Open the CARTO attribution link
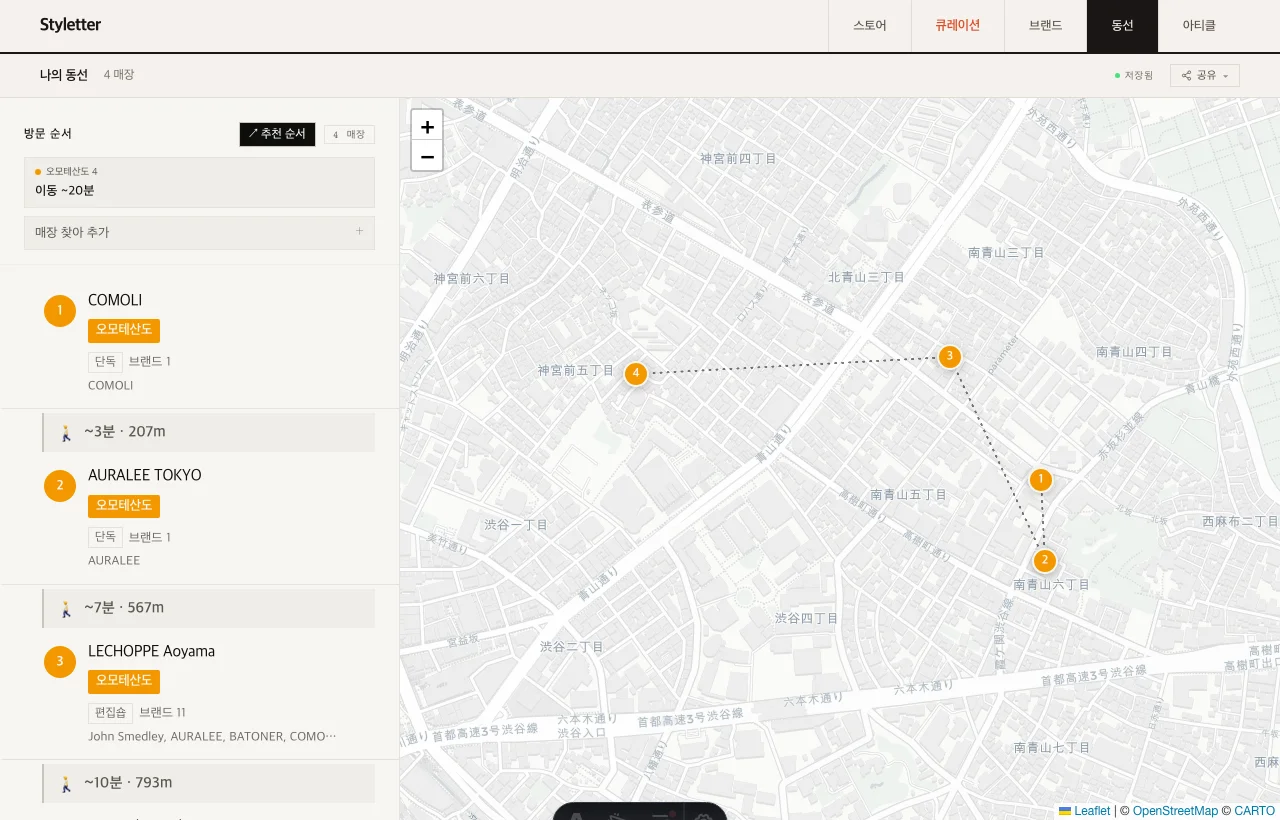The width and height of the screenshot is (1280, 820). click(1255, 811)
